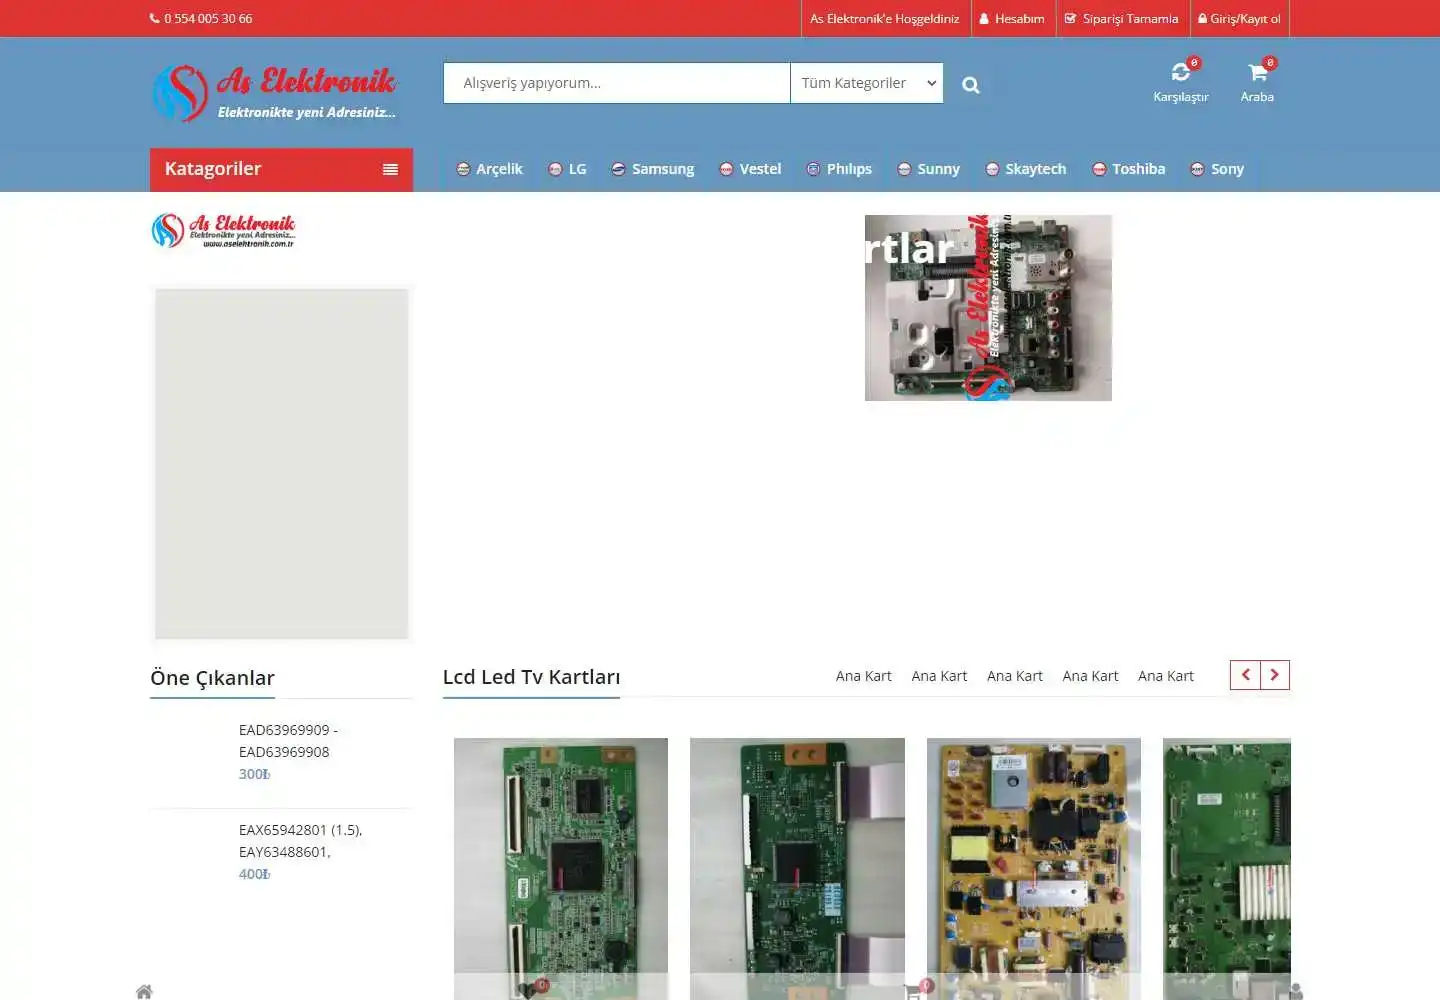The height and width of the screenshot is (1000, 1440).
Task: Click the Lcd Led Tv Kartları heading
Action: (531, 677)
